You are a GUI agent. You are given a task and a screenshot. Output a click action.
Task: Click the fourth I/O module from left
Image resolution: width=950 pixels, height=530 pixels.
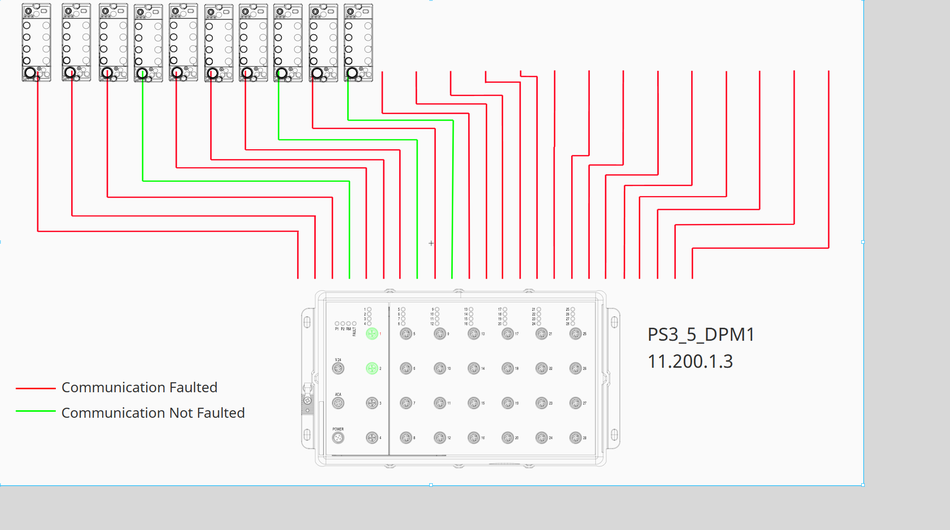147,42
